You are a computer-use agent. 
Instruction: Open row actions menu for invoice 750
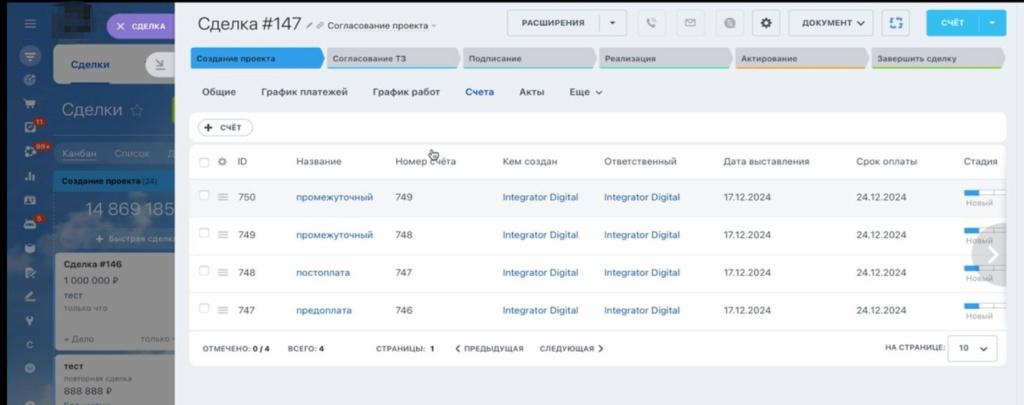point(223,198)
